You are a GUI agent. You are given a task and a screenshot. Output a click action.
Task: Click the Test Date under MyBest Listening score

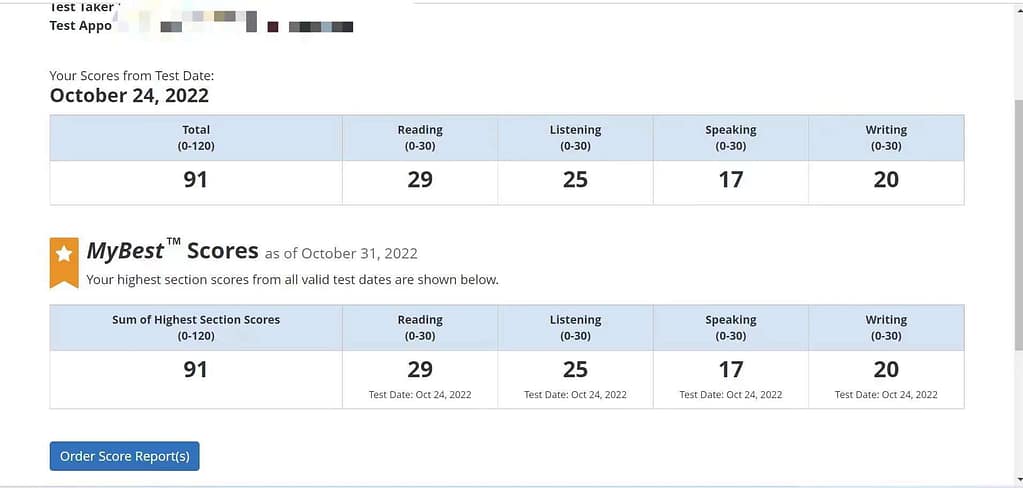coord(575,395)
